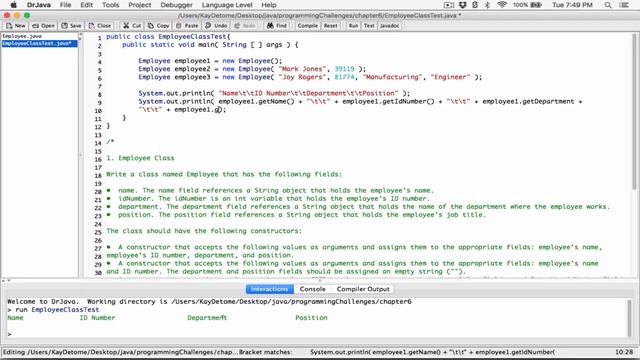Click the collapse arrows above the Interactions pane
The image size is (640, 360).
[7, 280]
